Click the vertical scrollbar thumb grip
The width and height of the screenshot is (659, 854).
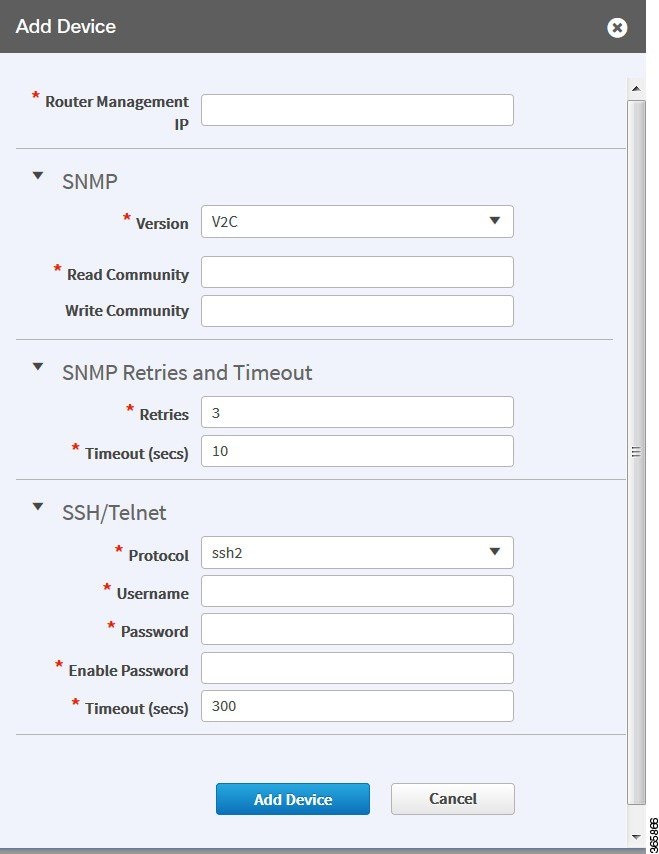point(636,452)
